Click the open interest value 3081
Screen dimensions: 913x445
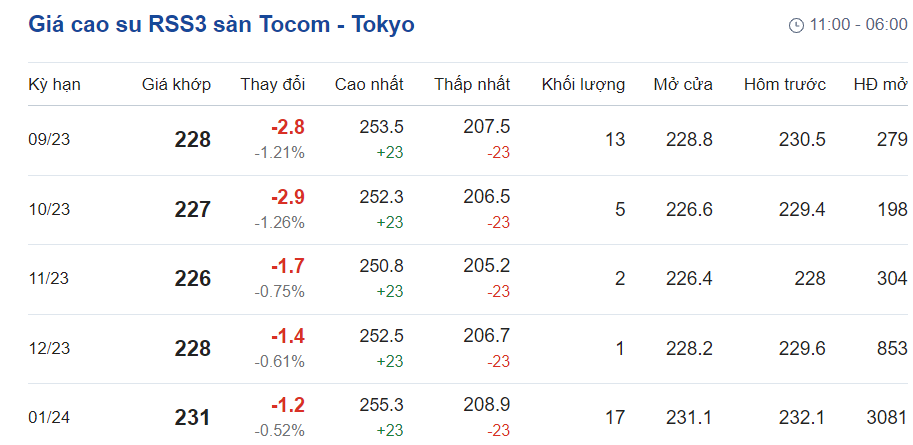[886, 417]
